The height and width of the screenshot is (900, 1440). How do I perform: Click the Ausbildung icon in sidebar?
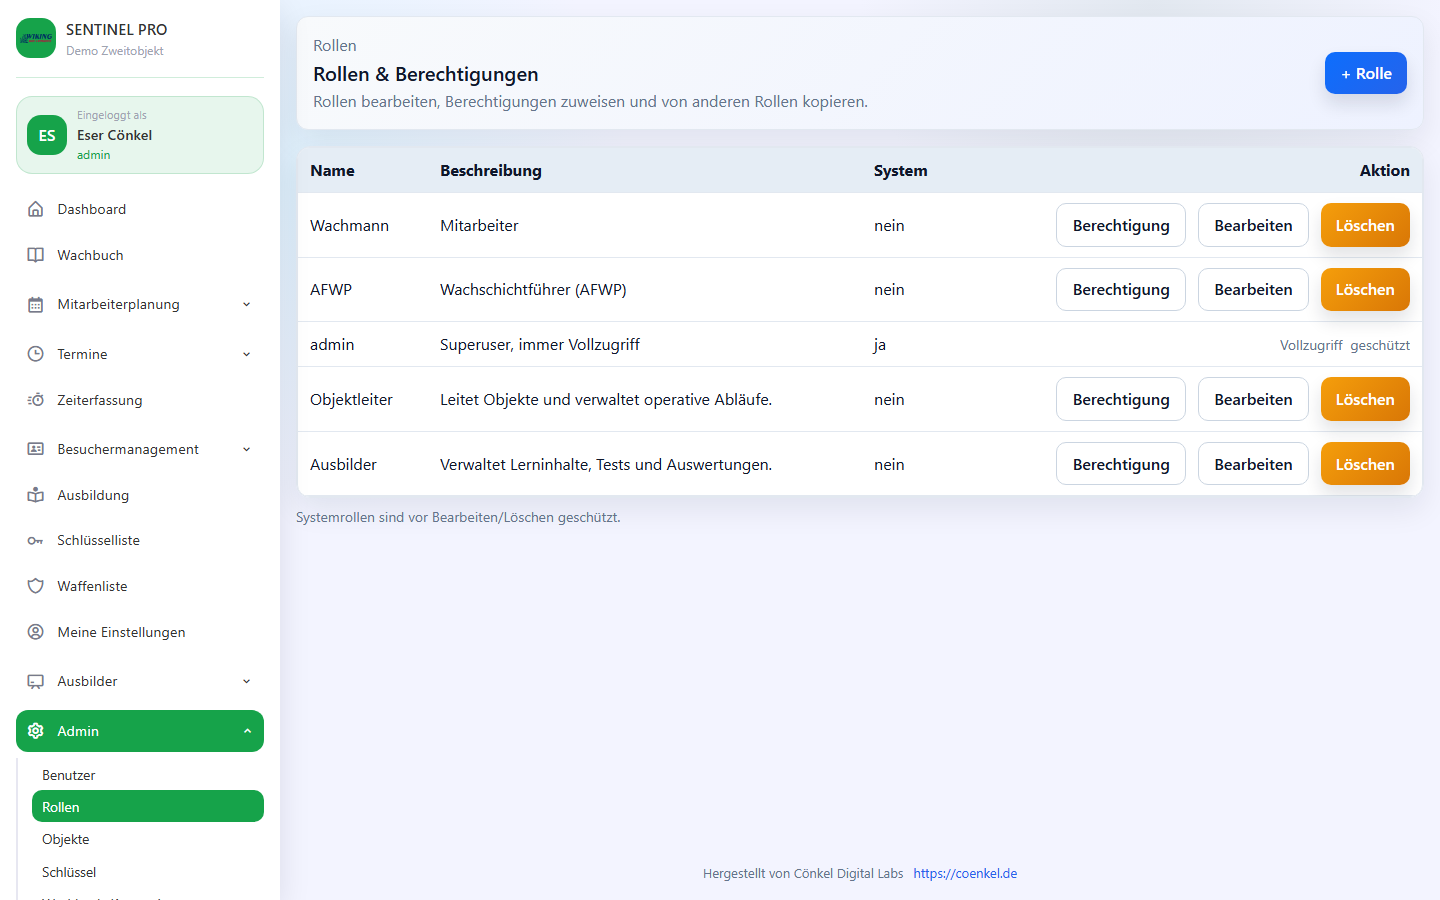[x=36, y=495]
